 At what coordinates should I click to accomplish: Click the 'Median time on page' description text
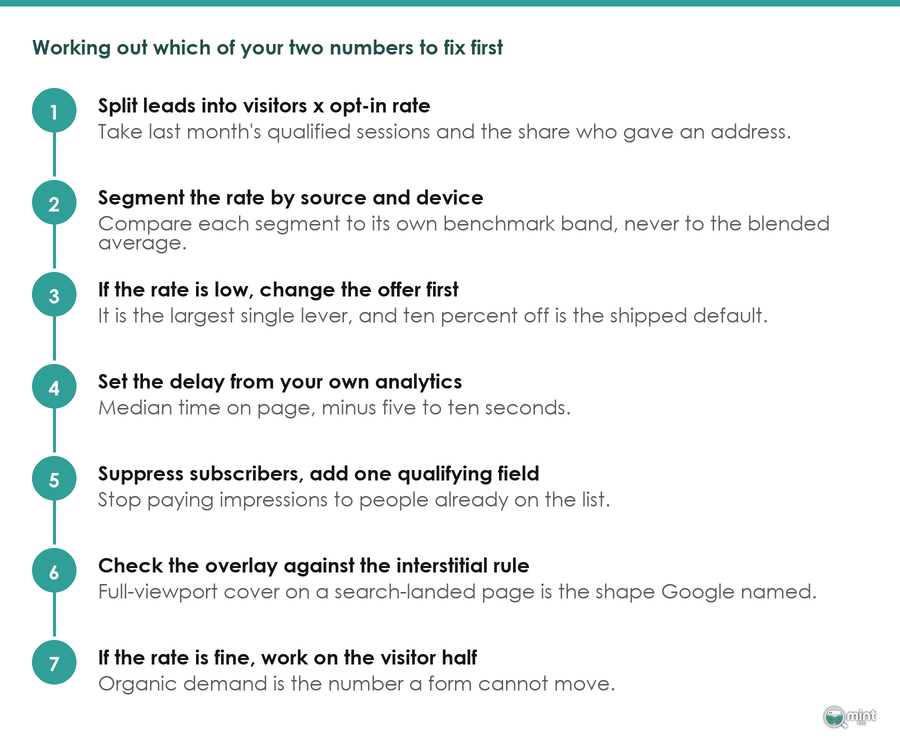[334, 408]
